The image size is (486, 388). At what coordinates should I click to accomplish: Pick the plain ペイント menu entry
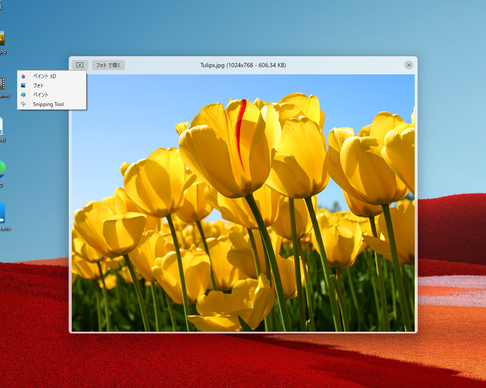(x=52, y=95)
